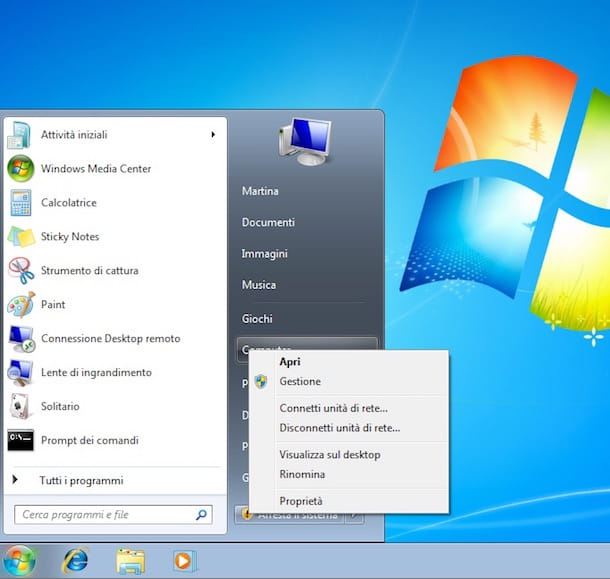The image size is (610, 579).
Task: Open the Giochi link
Action: click(x=257, y=319)
